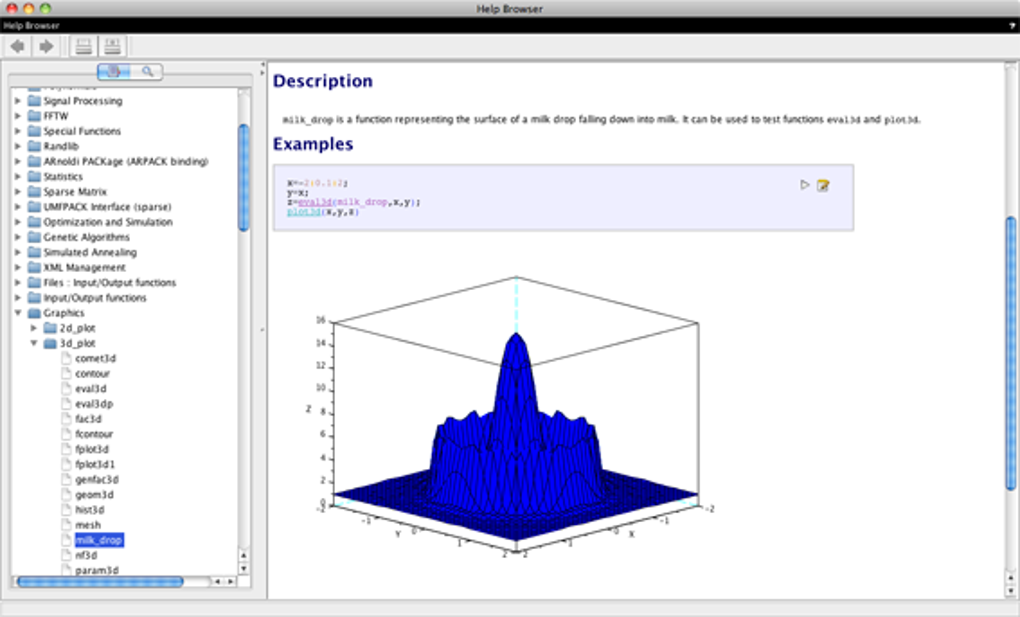This screenshot has height=617, width=1020.
Task: Collapse the Graphics folder
Action: click(18, 313)
